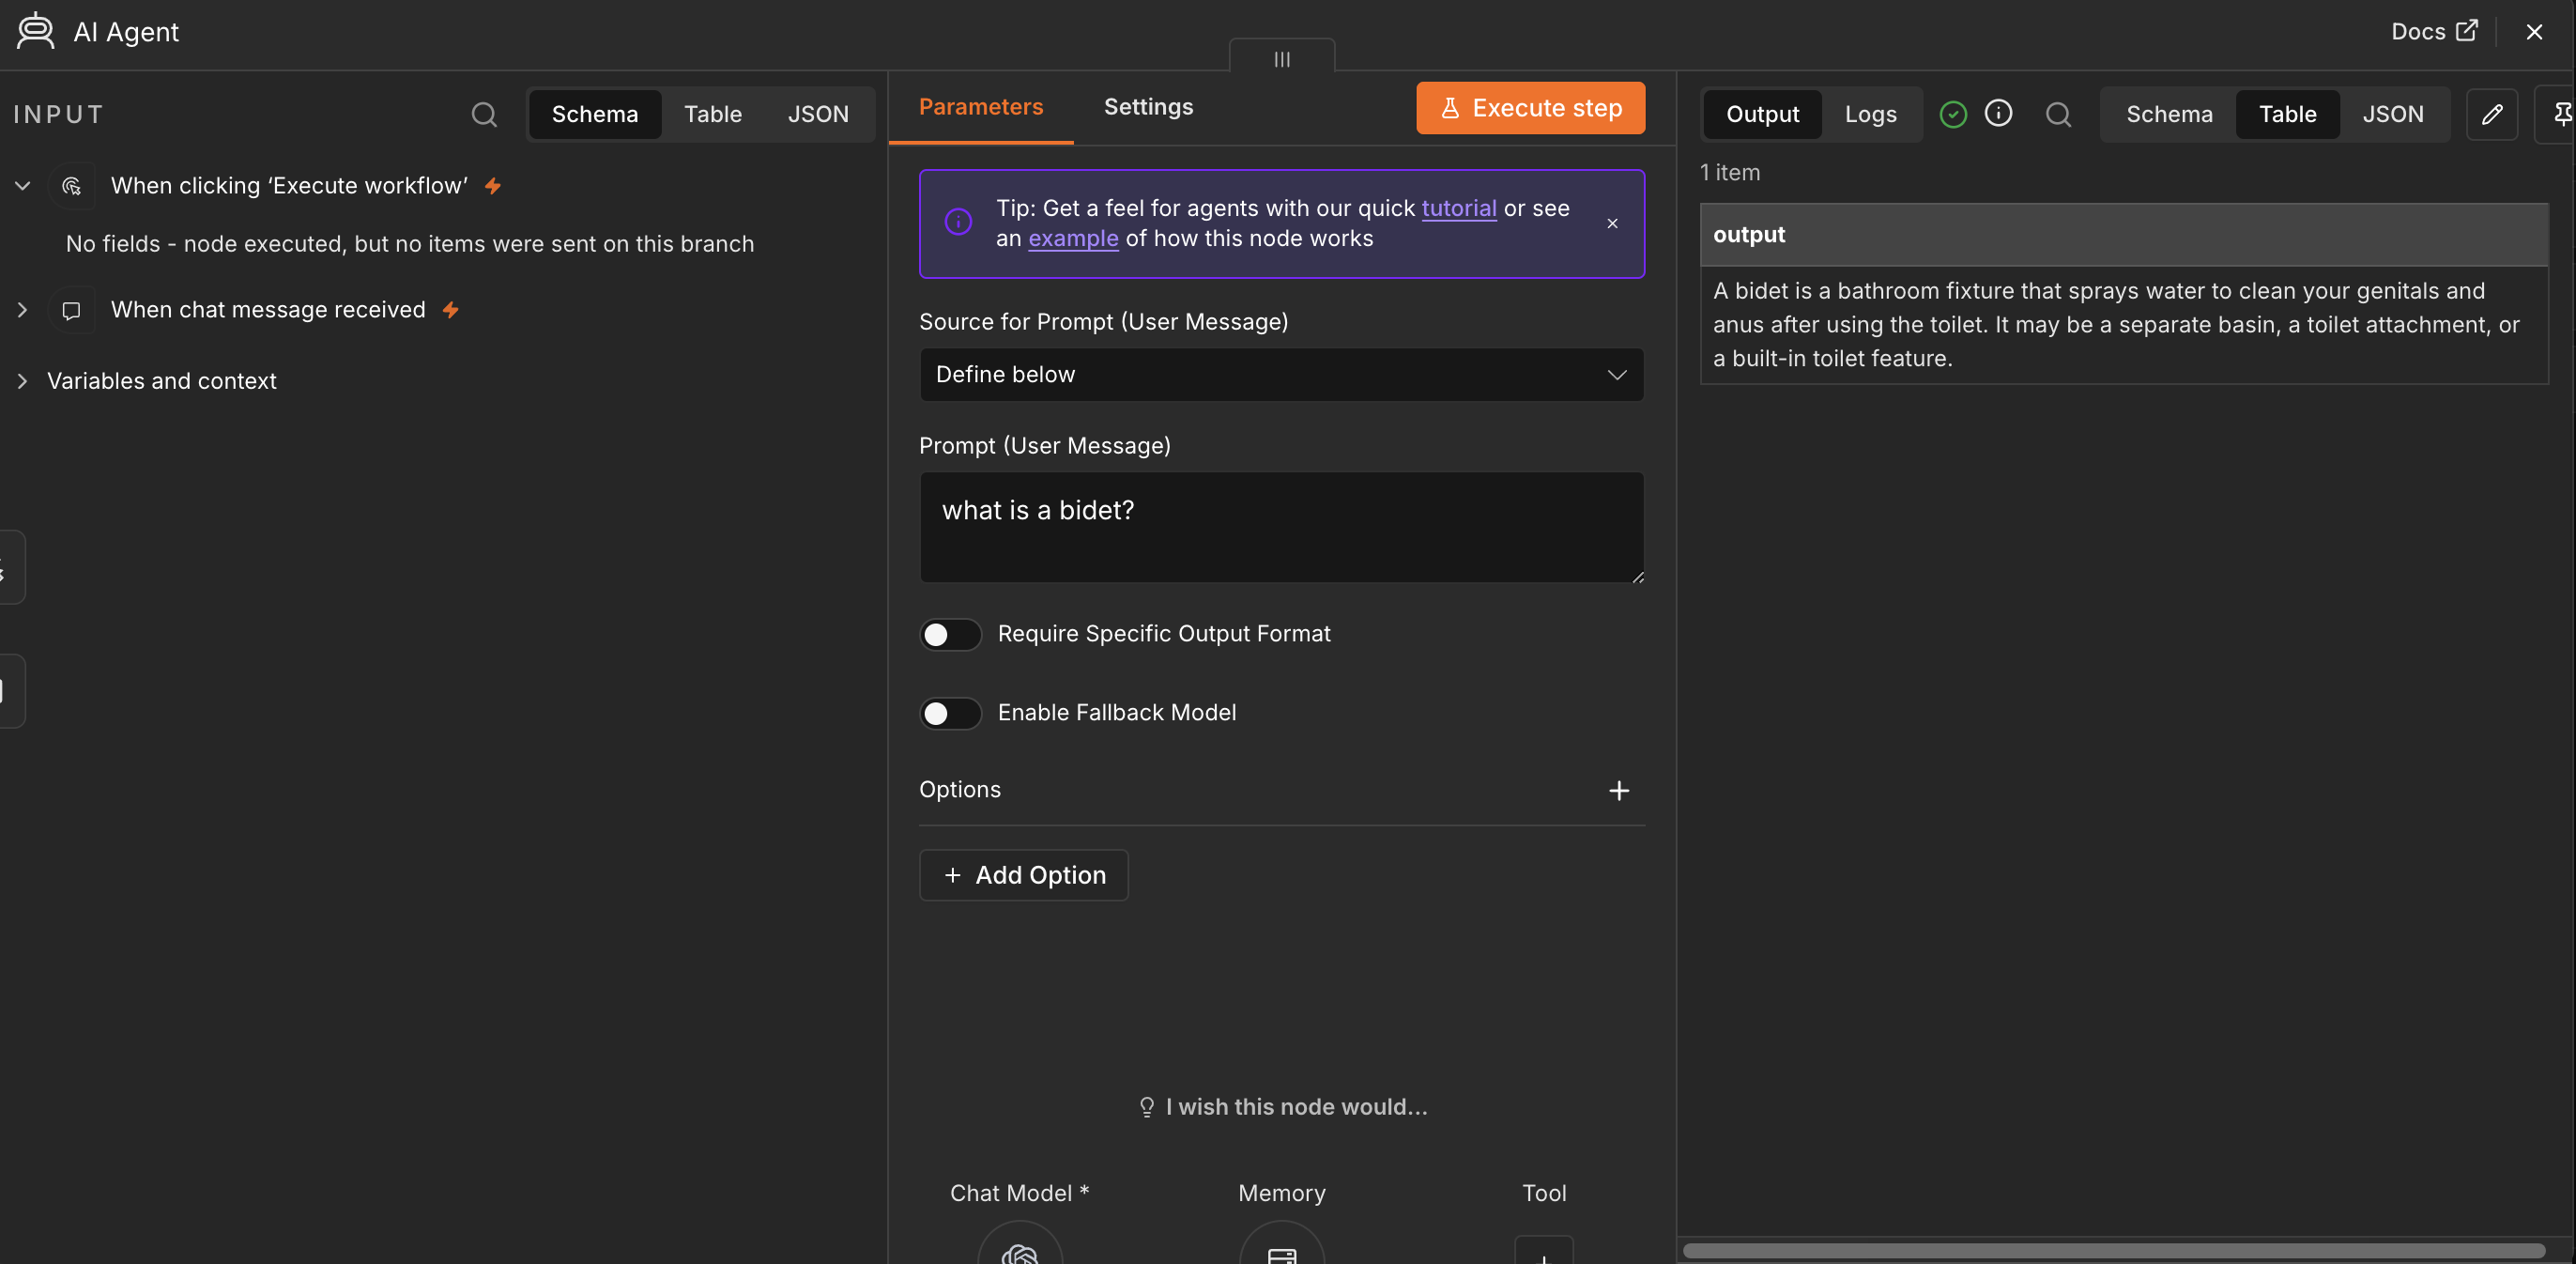2576x1264 pixels.
Task: Toggle Require Specific Output Format
Action: pos(950,634)
